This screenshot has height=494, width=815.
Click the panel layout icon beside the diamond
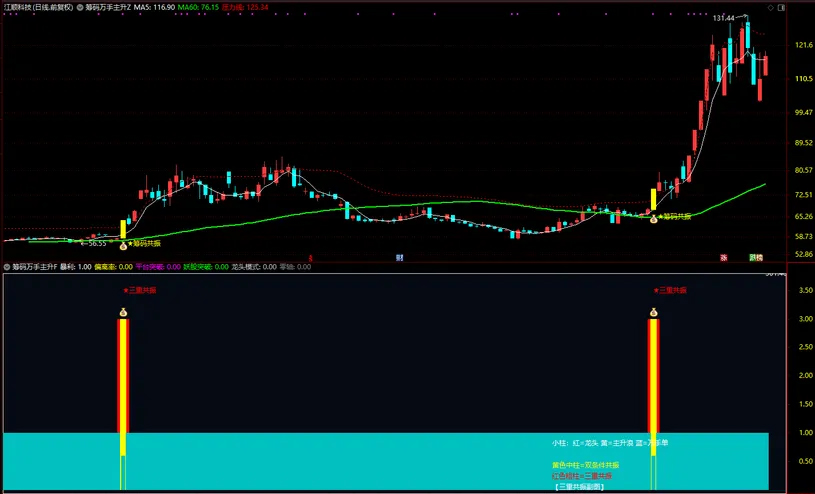[781, 7]
